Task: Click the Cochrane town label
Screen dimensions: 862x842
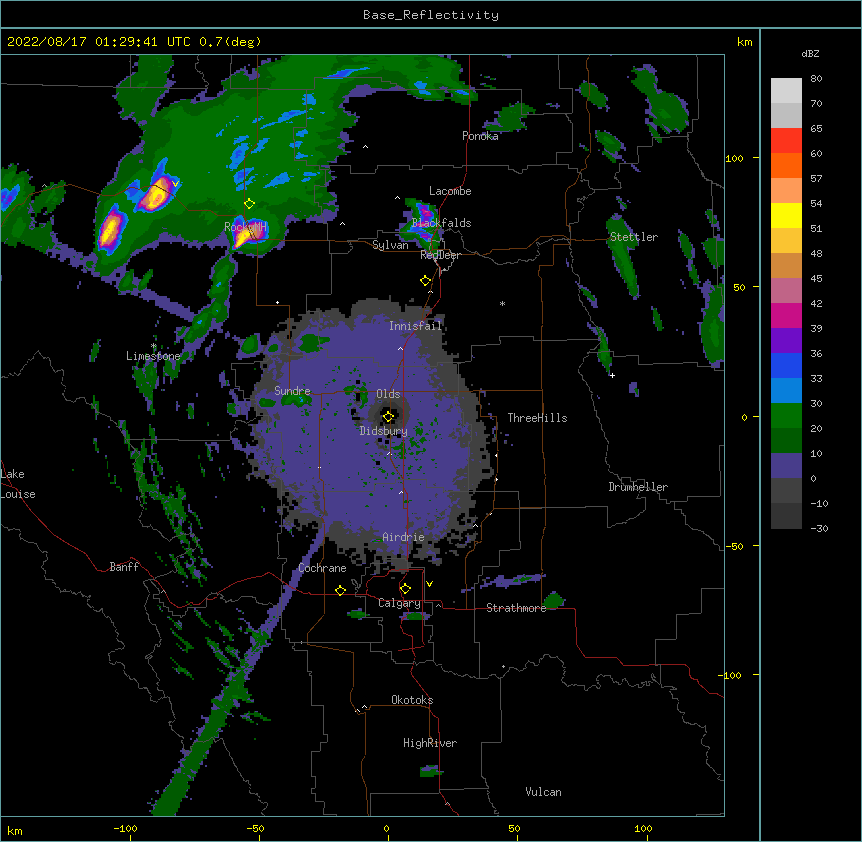Action: (x=322, y=568)
